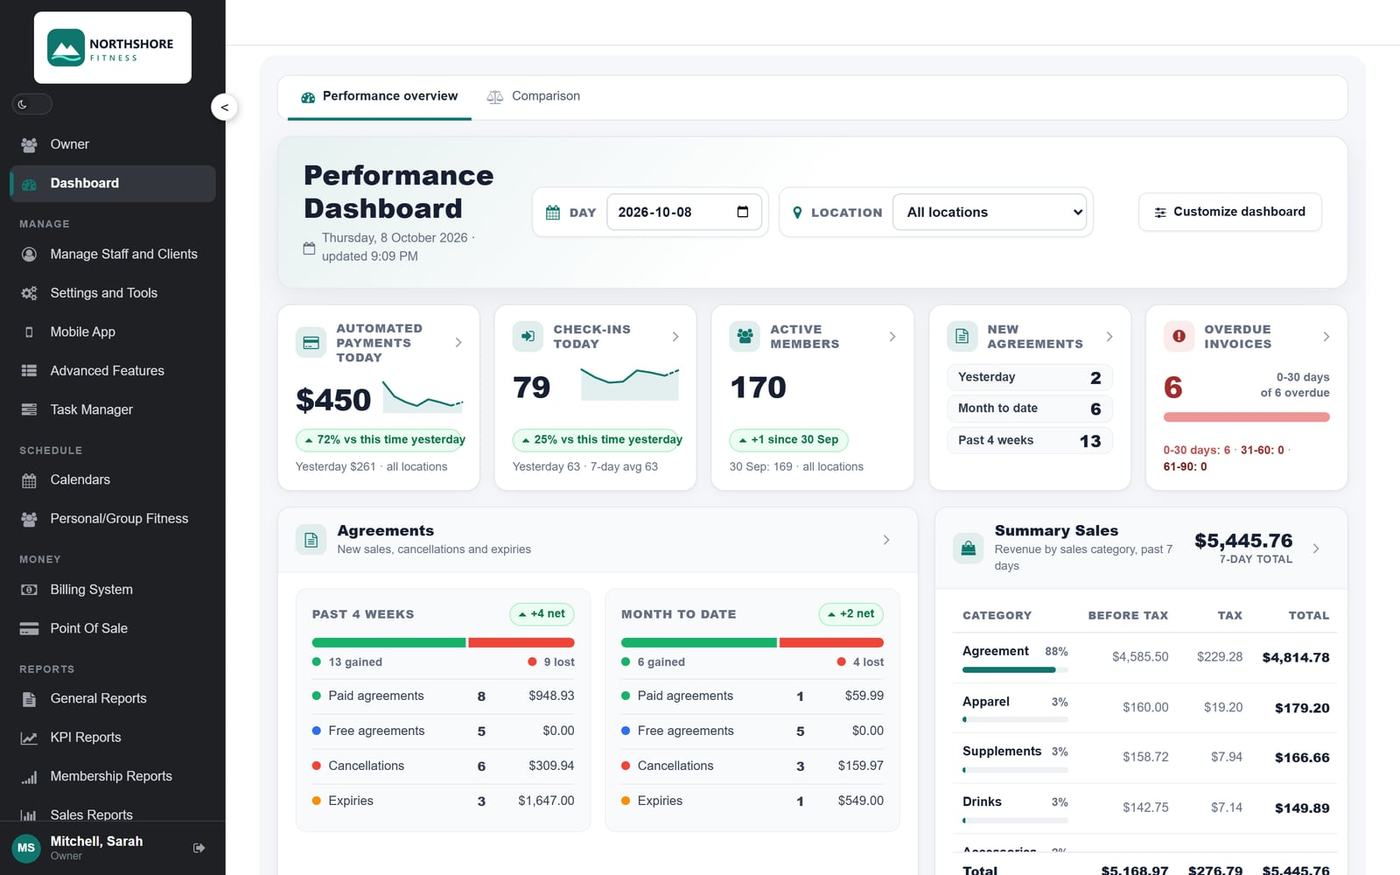The width and height of the screenshot is (1400, 875).
Task: Click the Yesterday new agreements row
Action: pyautogui.click(x=1029, y=377)
